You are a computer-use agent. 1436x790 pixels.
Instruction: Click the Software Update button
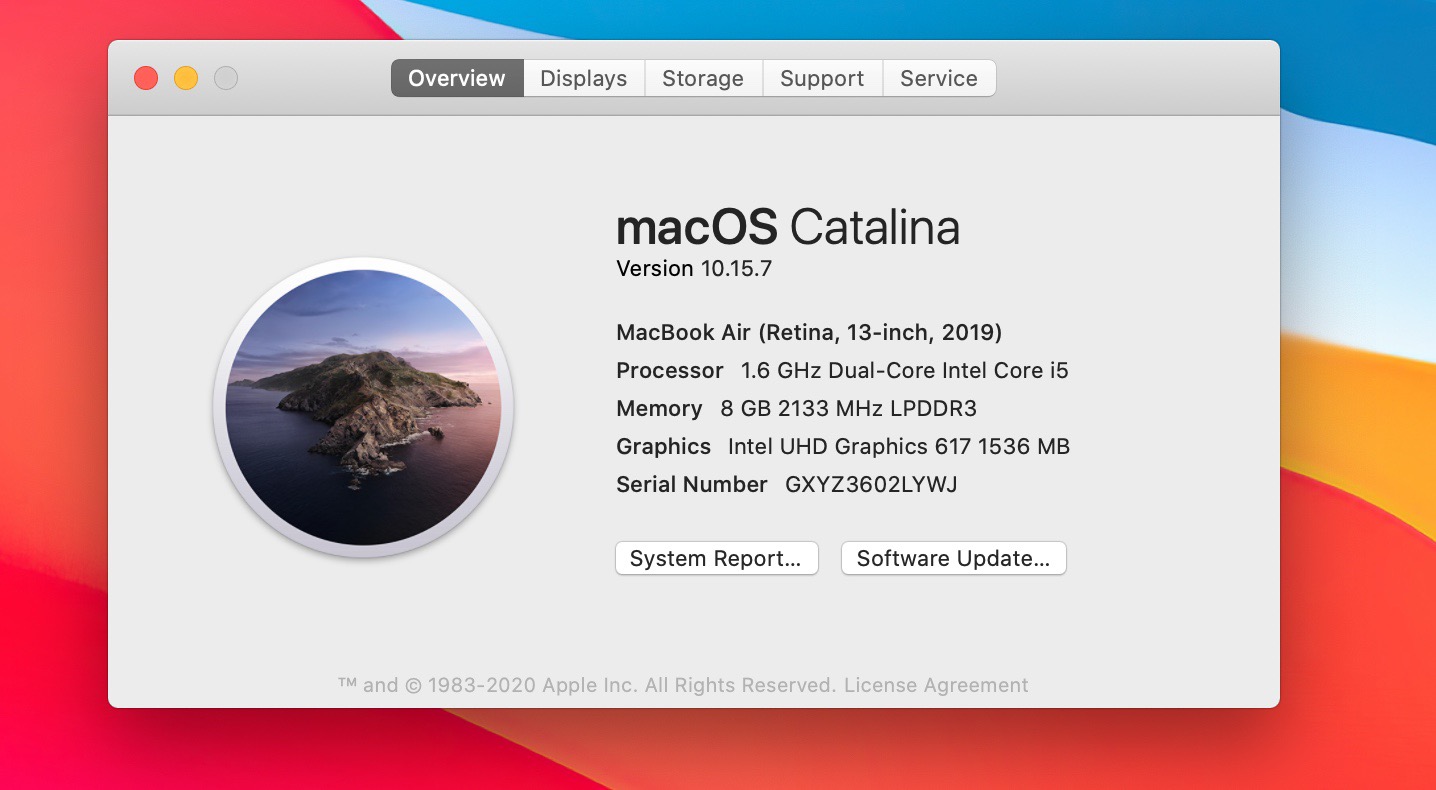coord(954,558)
